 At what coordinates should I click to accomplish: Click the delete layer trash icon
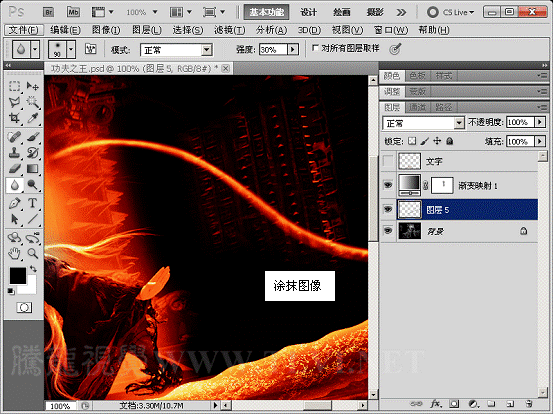[528, 403]
